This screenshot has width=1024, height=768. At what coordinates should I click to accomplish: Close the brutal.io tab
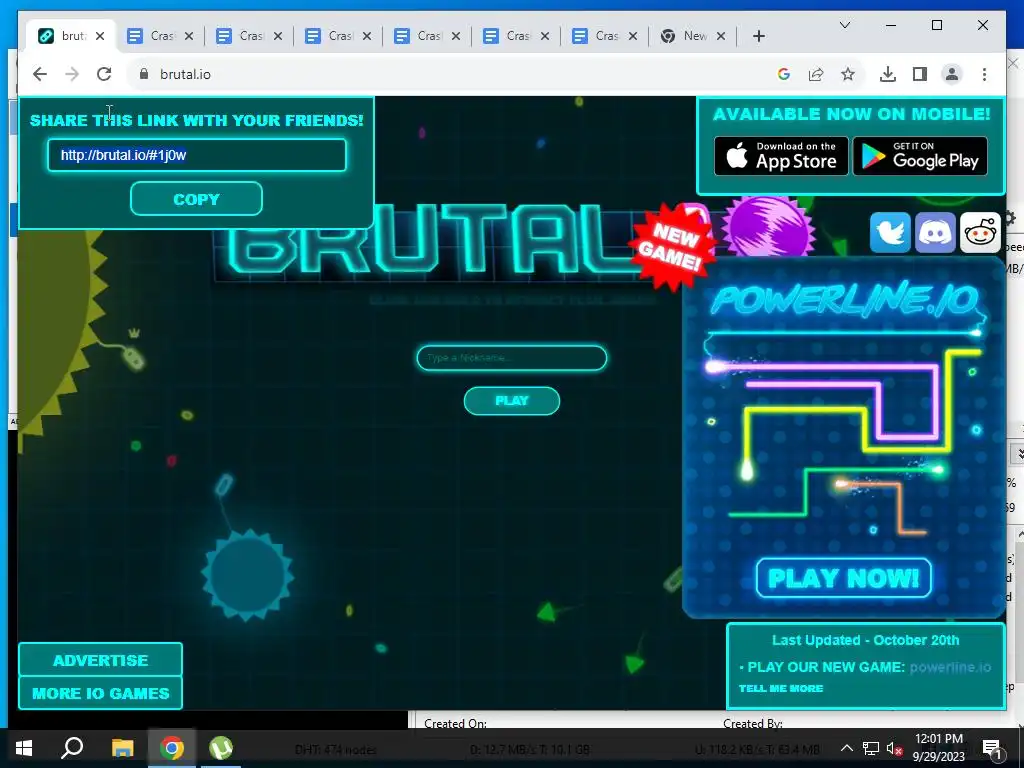(x=100, y=37)
